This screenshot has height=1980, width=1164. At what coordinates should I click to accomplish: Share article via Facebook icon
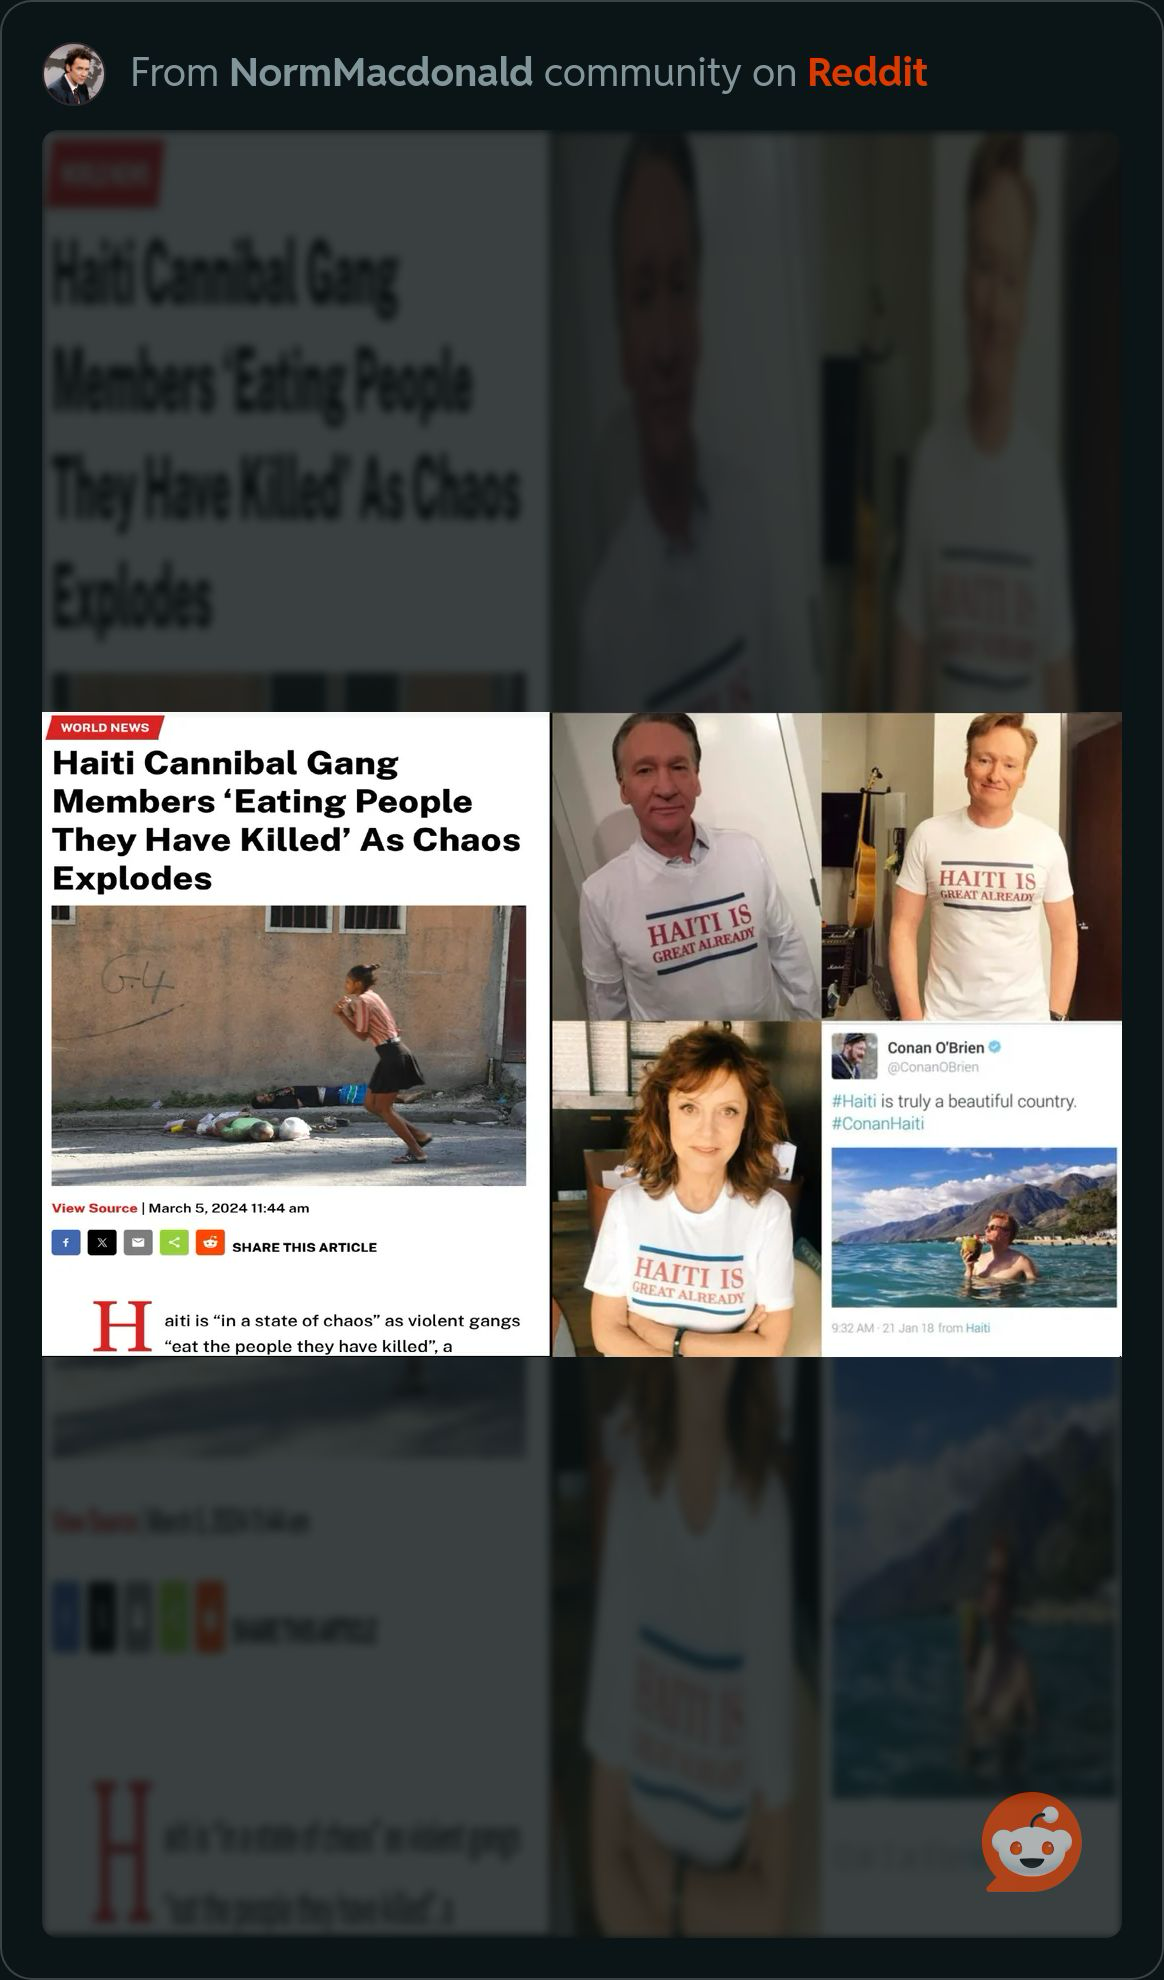pyautogui.click(x=66, y=1243)
